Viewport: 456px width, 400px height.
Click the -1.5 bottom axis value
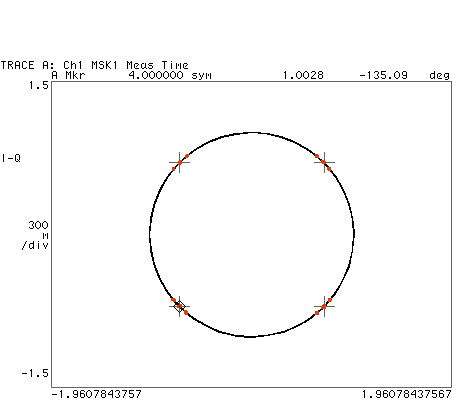[x=35, y=373]
